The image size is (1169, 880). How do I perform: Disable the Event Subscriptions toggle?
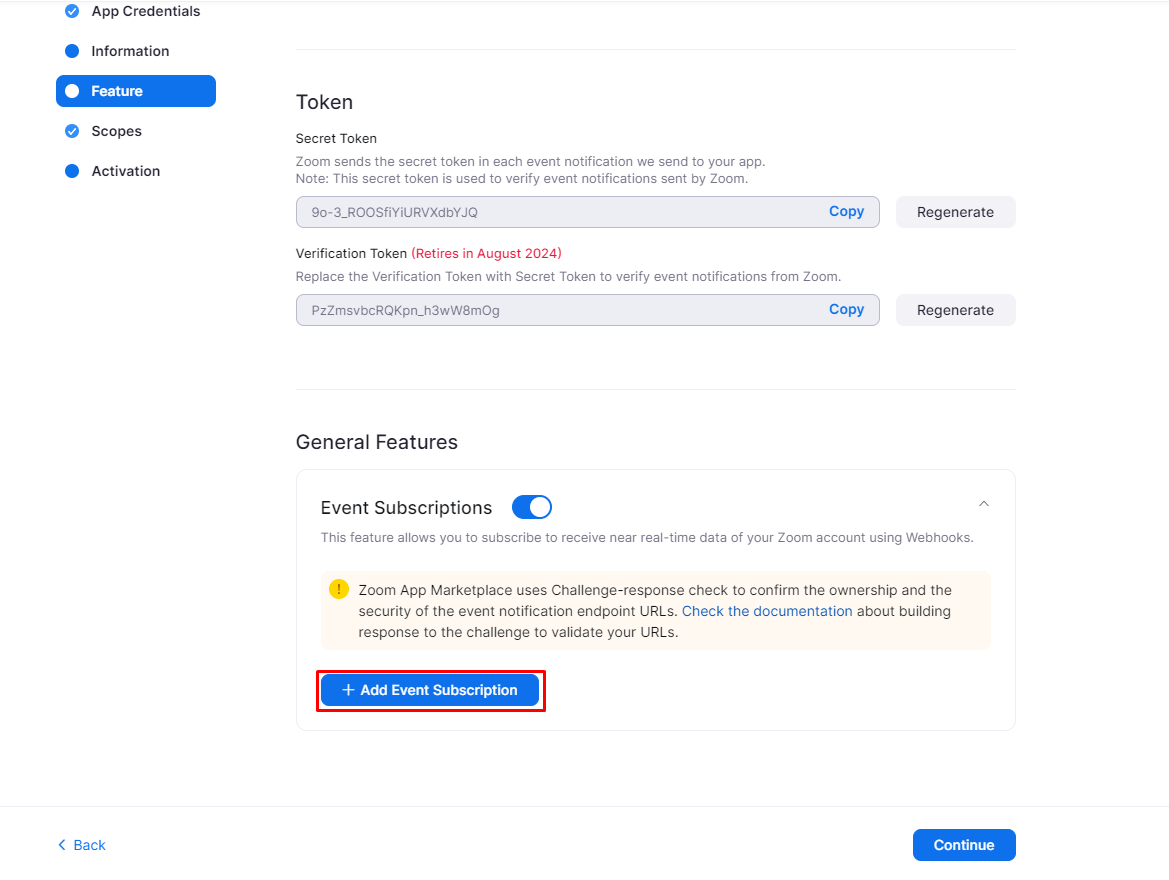pos(532,507)
